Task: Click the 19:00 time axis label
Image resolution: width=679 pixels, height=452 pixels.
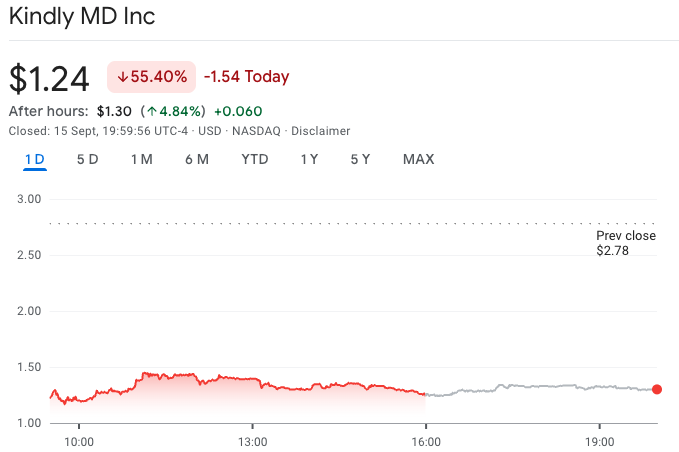Action: 599,441
